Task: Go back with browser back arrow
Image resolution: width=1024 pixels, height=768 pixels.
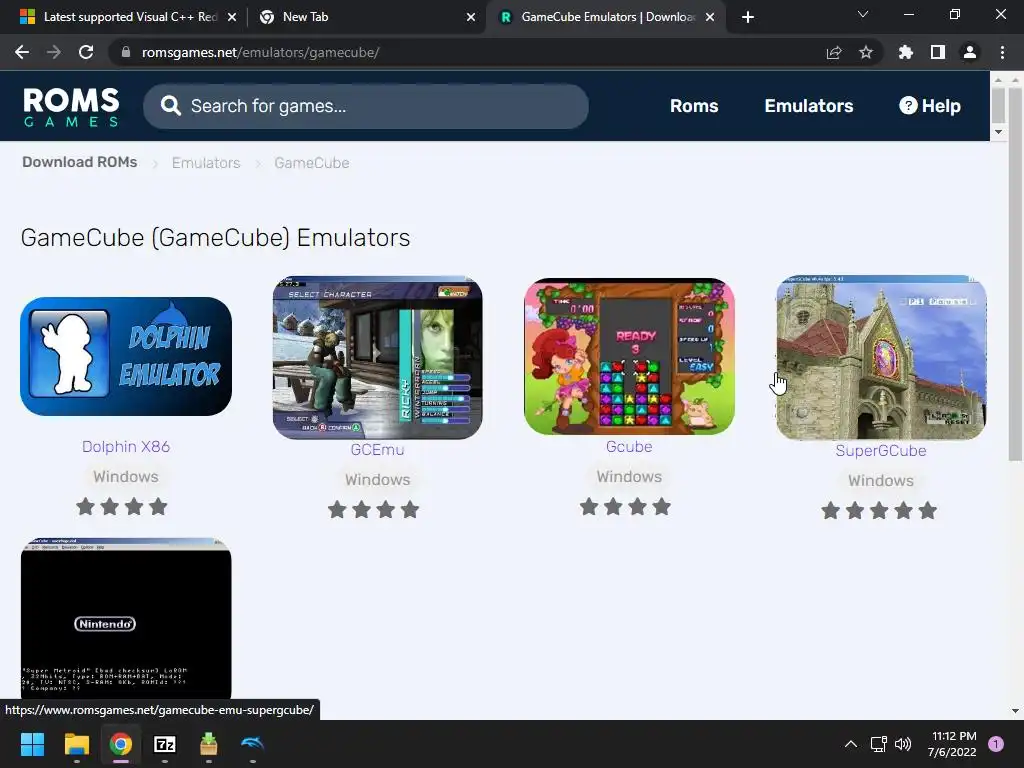Action: [22, 52]
